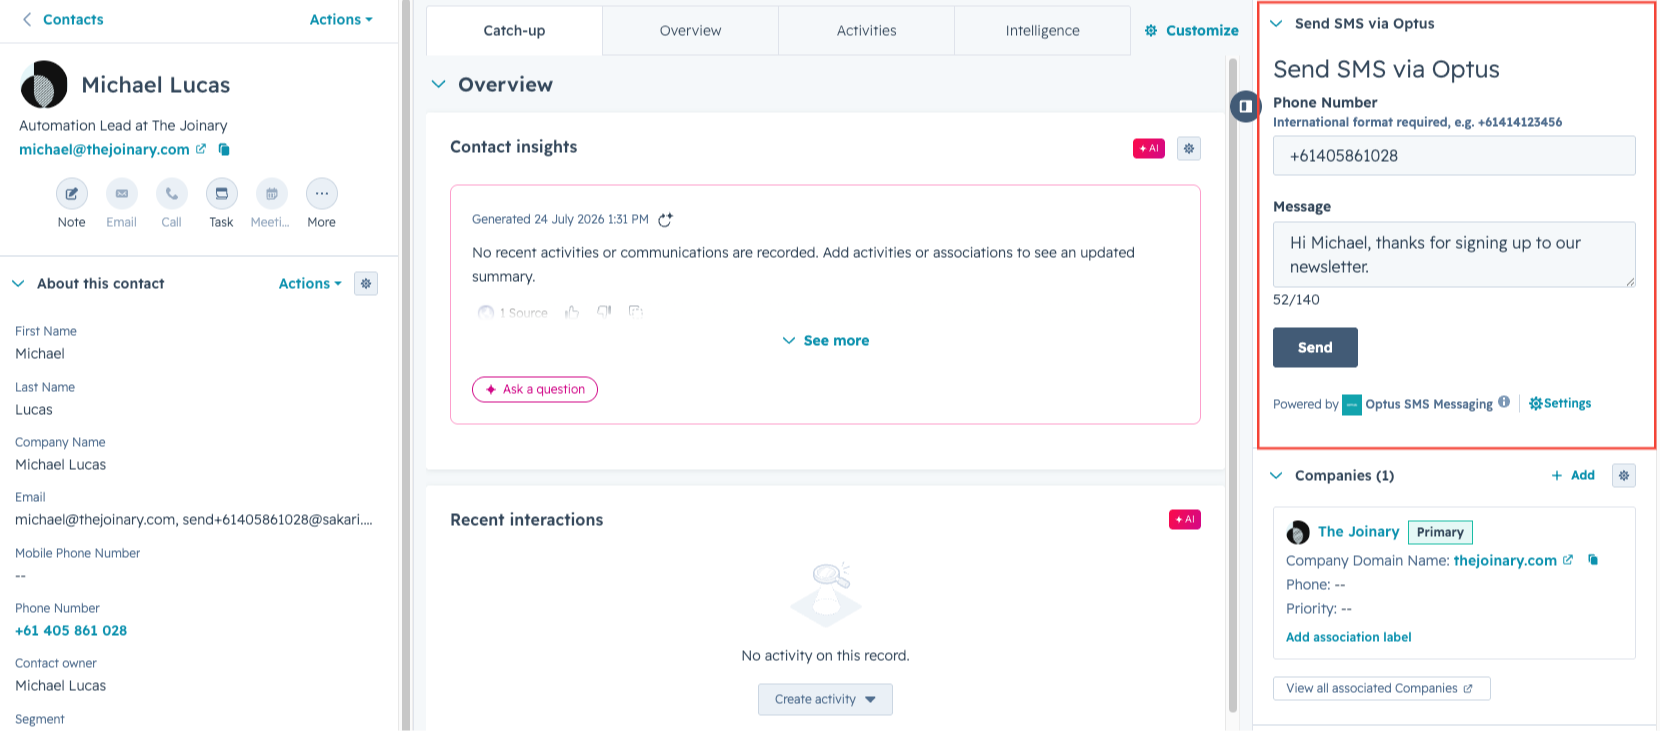Click Ask a question button
1660x731 pixels.
[535, 389]
